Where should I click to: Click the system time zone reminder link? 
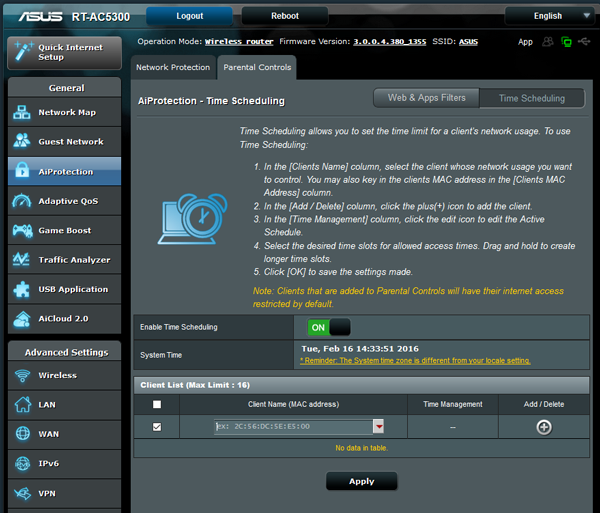pos(415,361)
